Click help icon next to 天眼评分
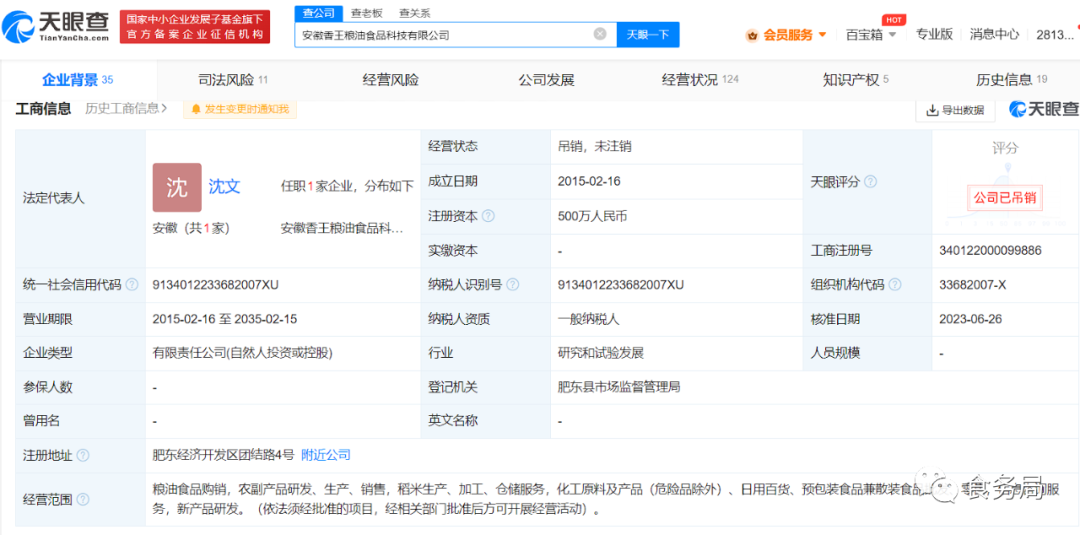Image resolution: width=1080 pixels, height=535 pixels. tap(871, 182)
